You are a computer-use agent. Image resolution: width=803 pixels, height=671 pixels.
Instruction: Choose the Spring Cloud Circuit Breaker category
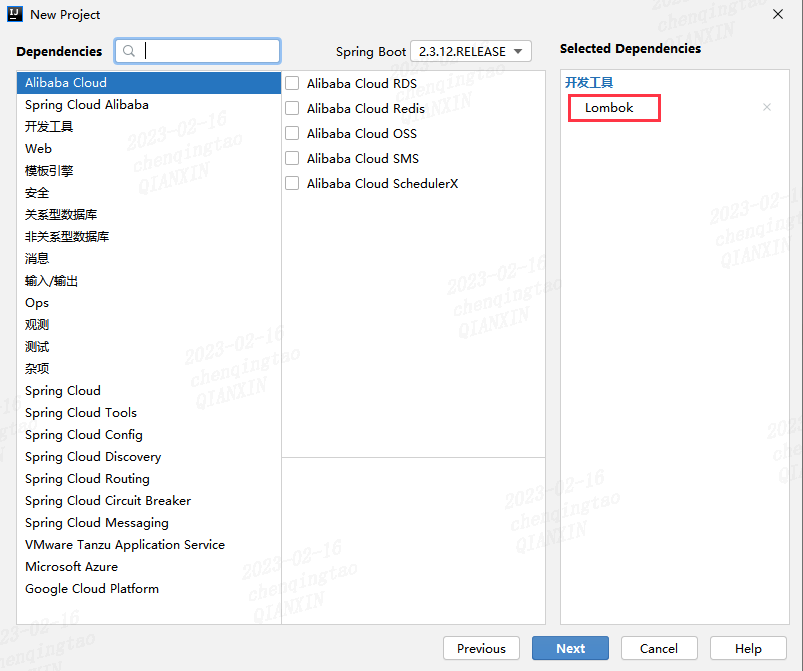(149, 501)
